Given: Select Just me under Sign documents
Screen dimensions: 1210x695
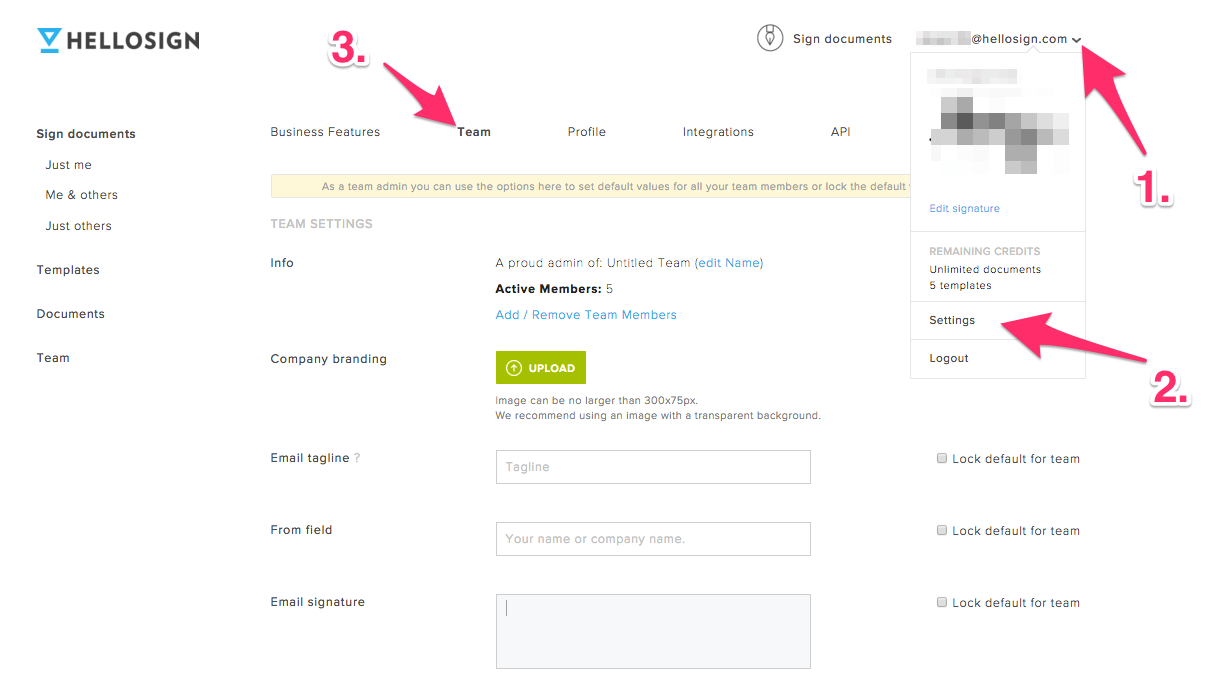Looking at the screenshot, I should (x=68, y=165).
